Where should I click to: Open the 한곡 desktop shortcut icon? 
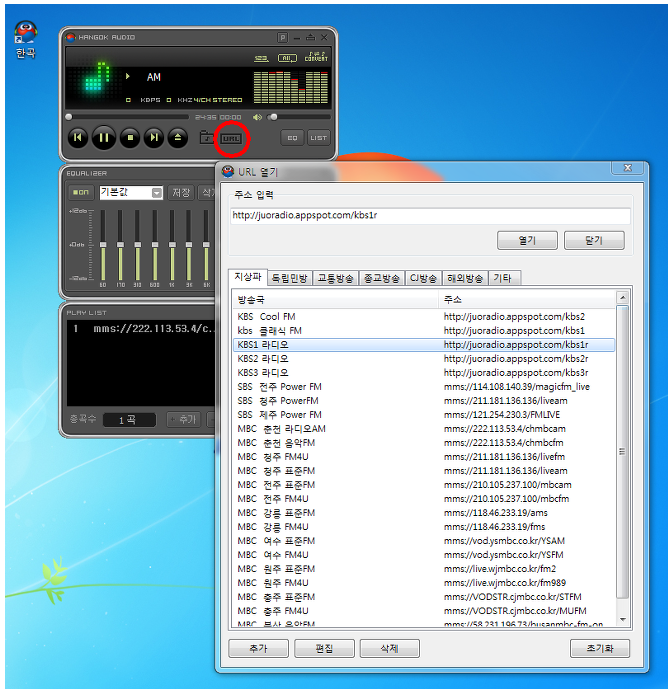click(25, 40)
